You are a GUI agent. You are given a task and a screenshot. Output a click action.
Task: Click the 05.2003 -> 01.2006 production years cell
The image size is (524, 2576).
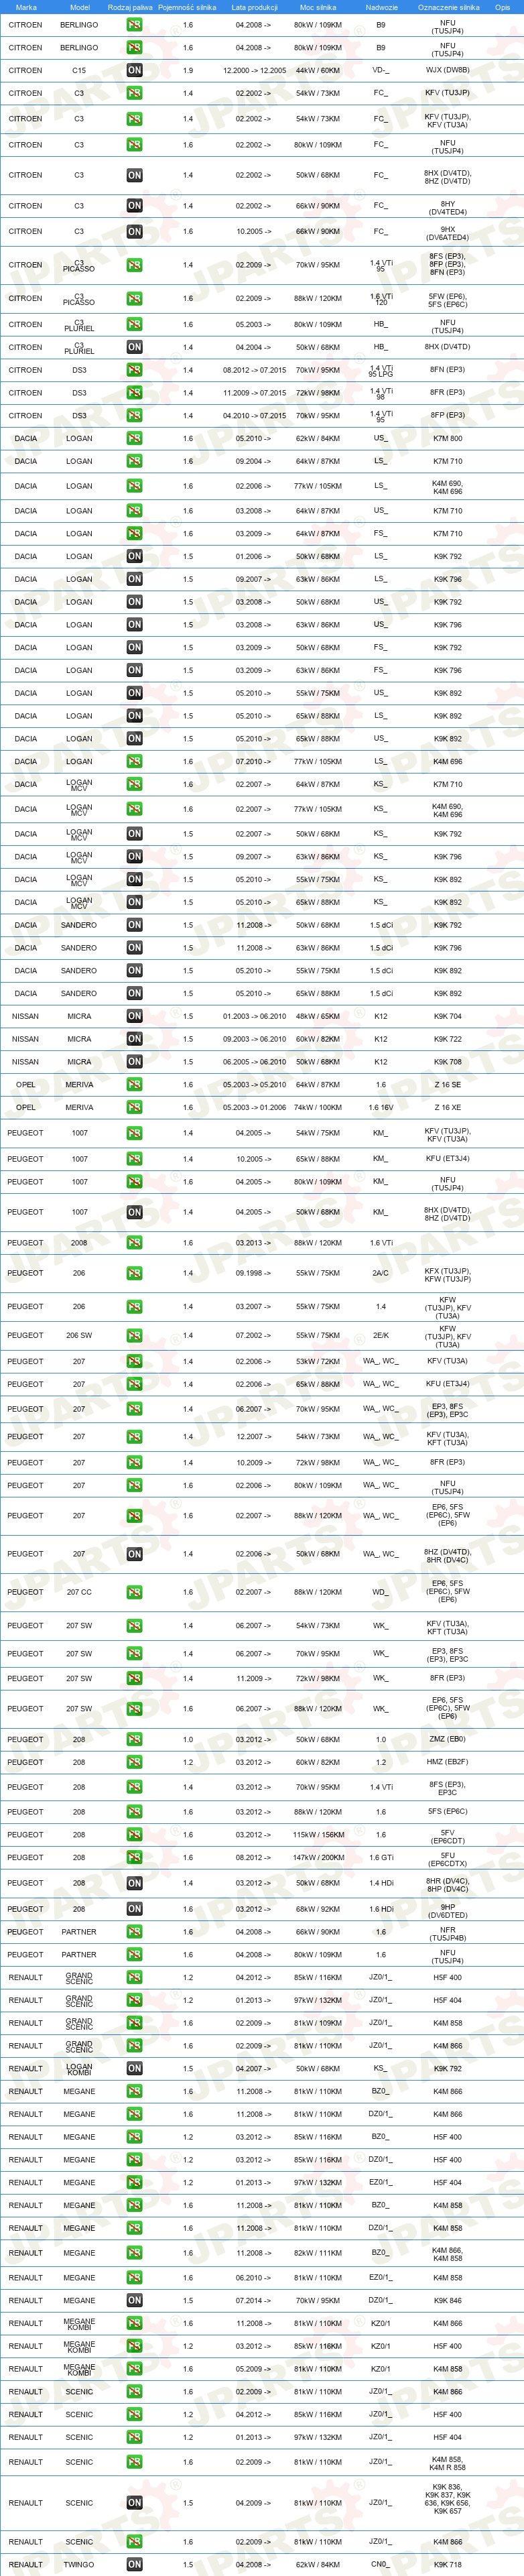(254, 1107)
